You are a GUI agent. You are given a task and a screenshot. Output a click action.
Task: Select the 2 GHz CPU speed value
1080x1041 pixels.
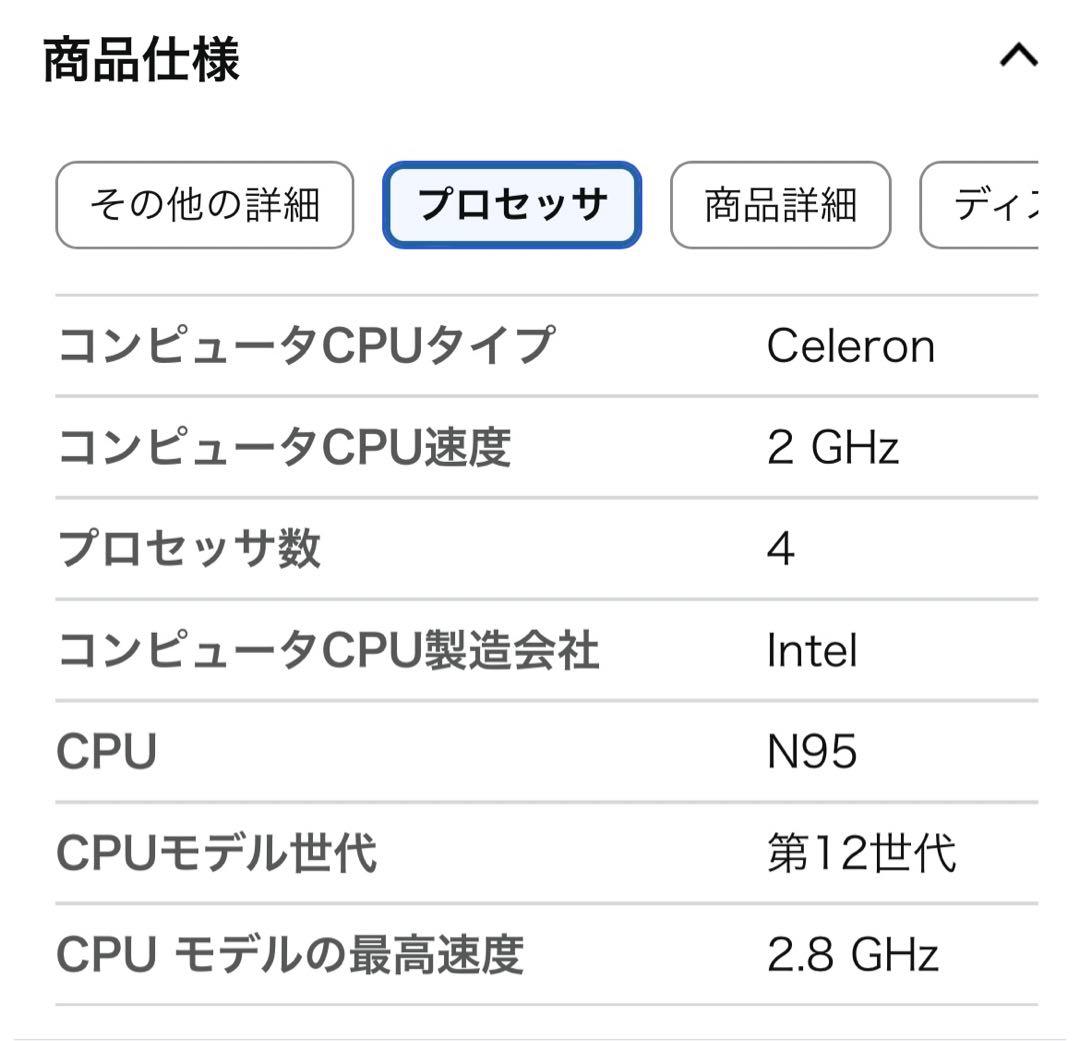(831, 447)
